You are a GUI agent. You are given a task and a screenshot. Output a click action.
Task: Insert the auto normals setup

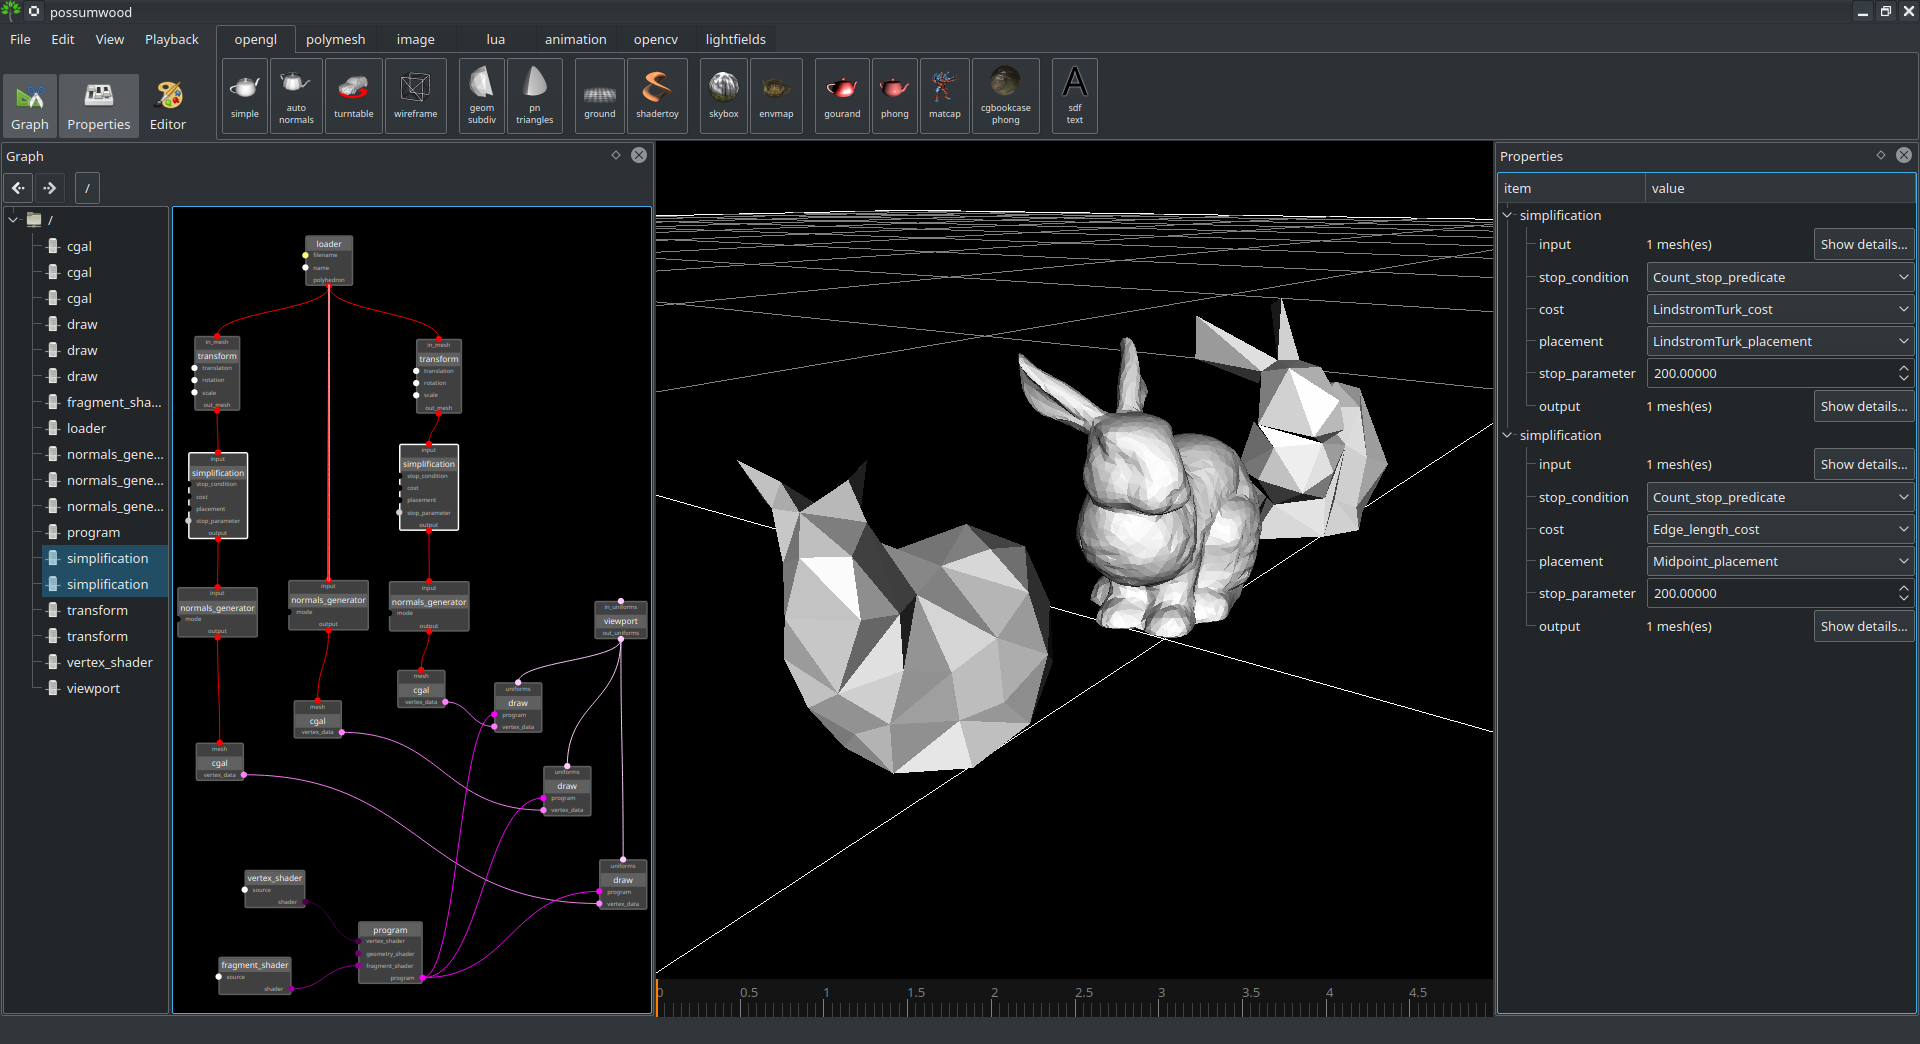click(x=296, y=96)
